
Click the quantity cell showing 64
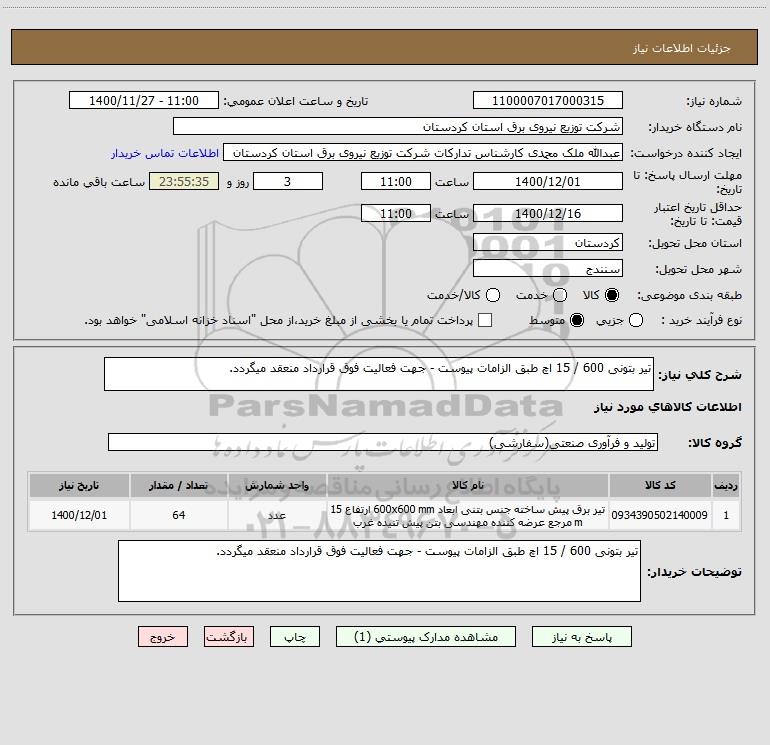[x=179, y=515]
